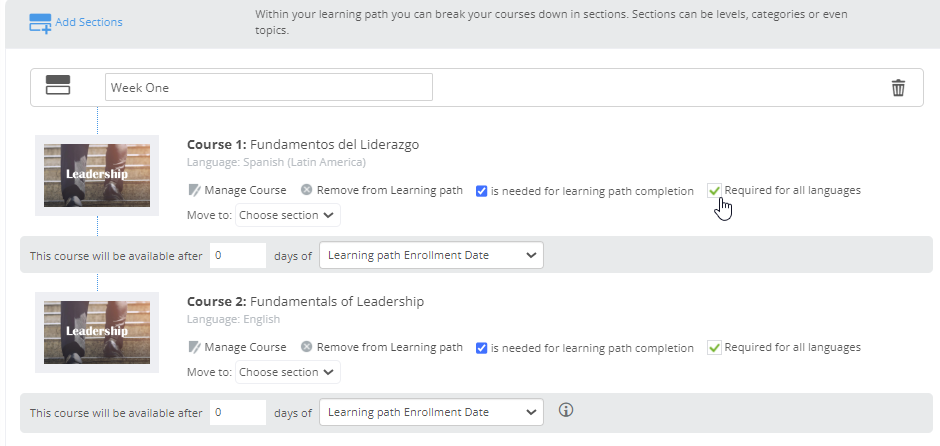Image resolution: width=940 pixels, height=446 pixels.
Task: Click the Add Sections link
Action: tap(89, 22)
